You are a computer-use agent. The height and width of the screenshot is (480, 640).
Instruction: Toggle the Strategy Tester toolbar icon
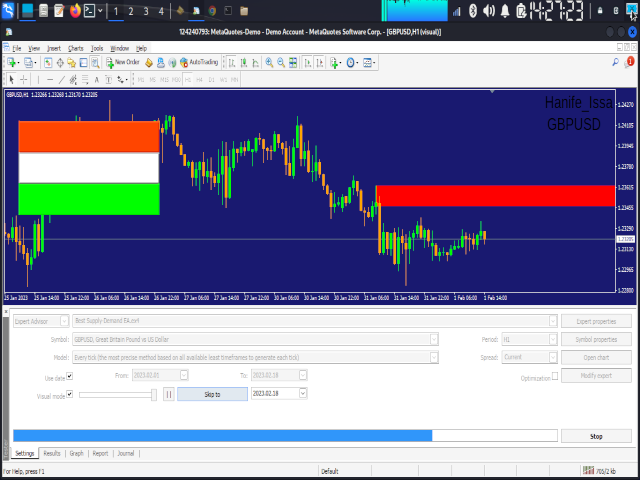(x=95, y=62)
